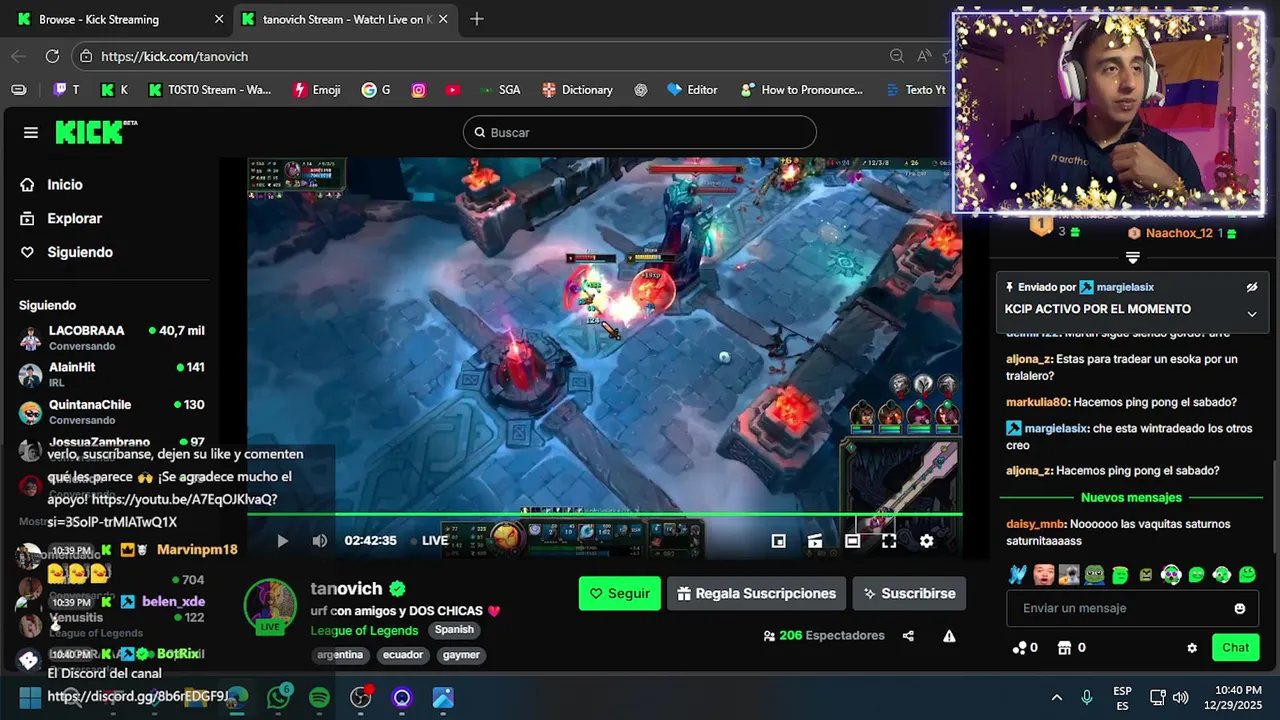Image resolution: width=1280 pixels, height=720 pixels.
Task: Report the stream with warning icon
Action: 949,636
